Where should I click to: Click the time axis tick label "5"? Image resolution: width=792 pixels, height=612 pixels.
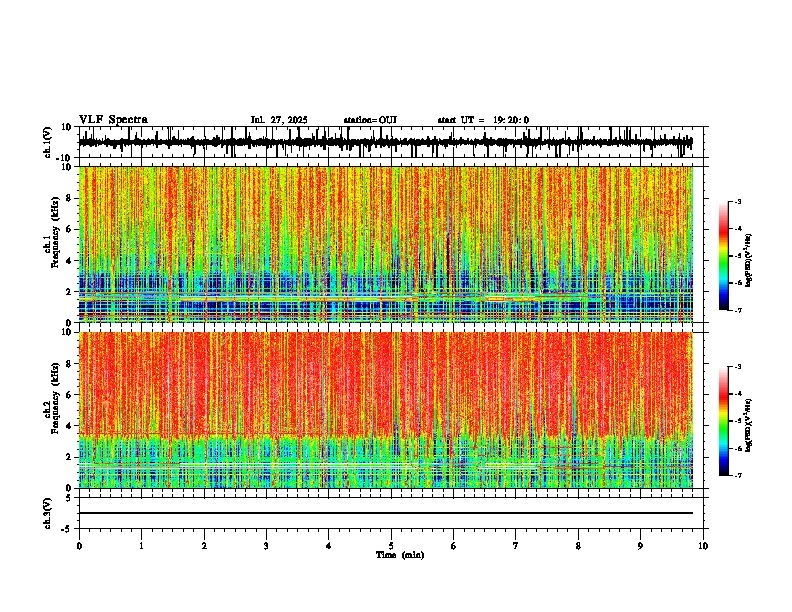391,546
